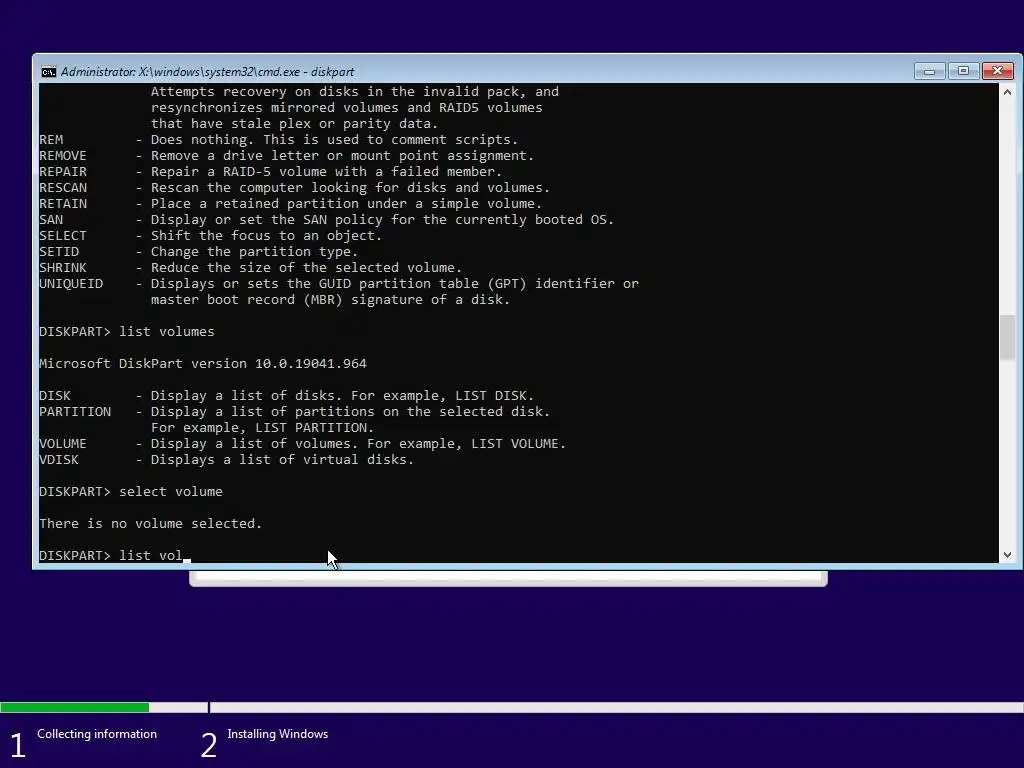Click the REMOVE command entry
Viewport: 1024px width, 768px height.
pyautogui.click(x=287, y=155)
